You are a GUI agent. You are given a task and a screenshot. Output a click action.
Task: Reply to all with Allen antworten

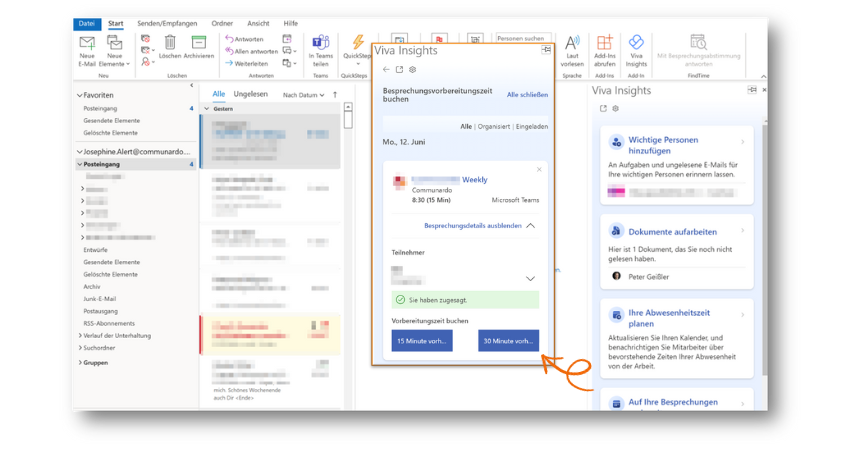tap(252, 51)
